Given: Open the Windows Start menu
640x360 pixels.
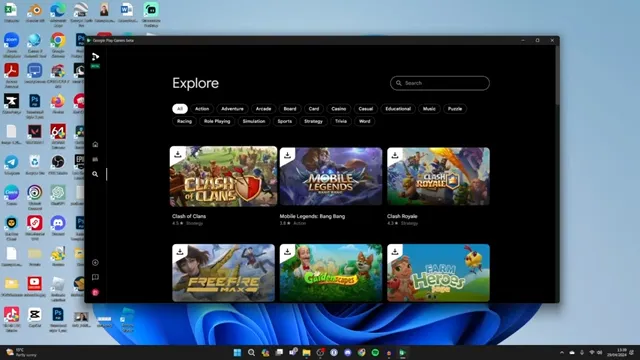Looking at the screenshot, I should (x=237, y=353).
